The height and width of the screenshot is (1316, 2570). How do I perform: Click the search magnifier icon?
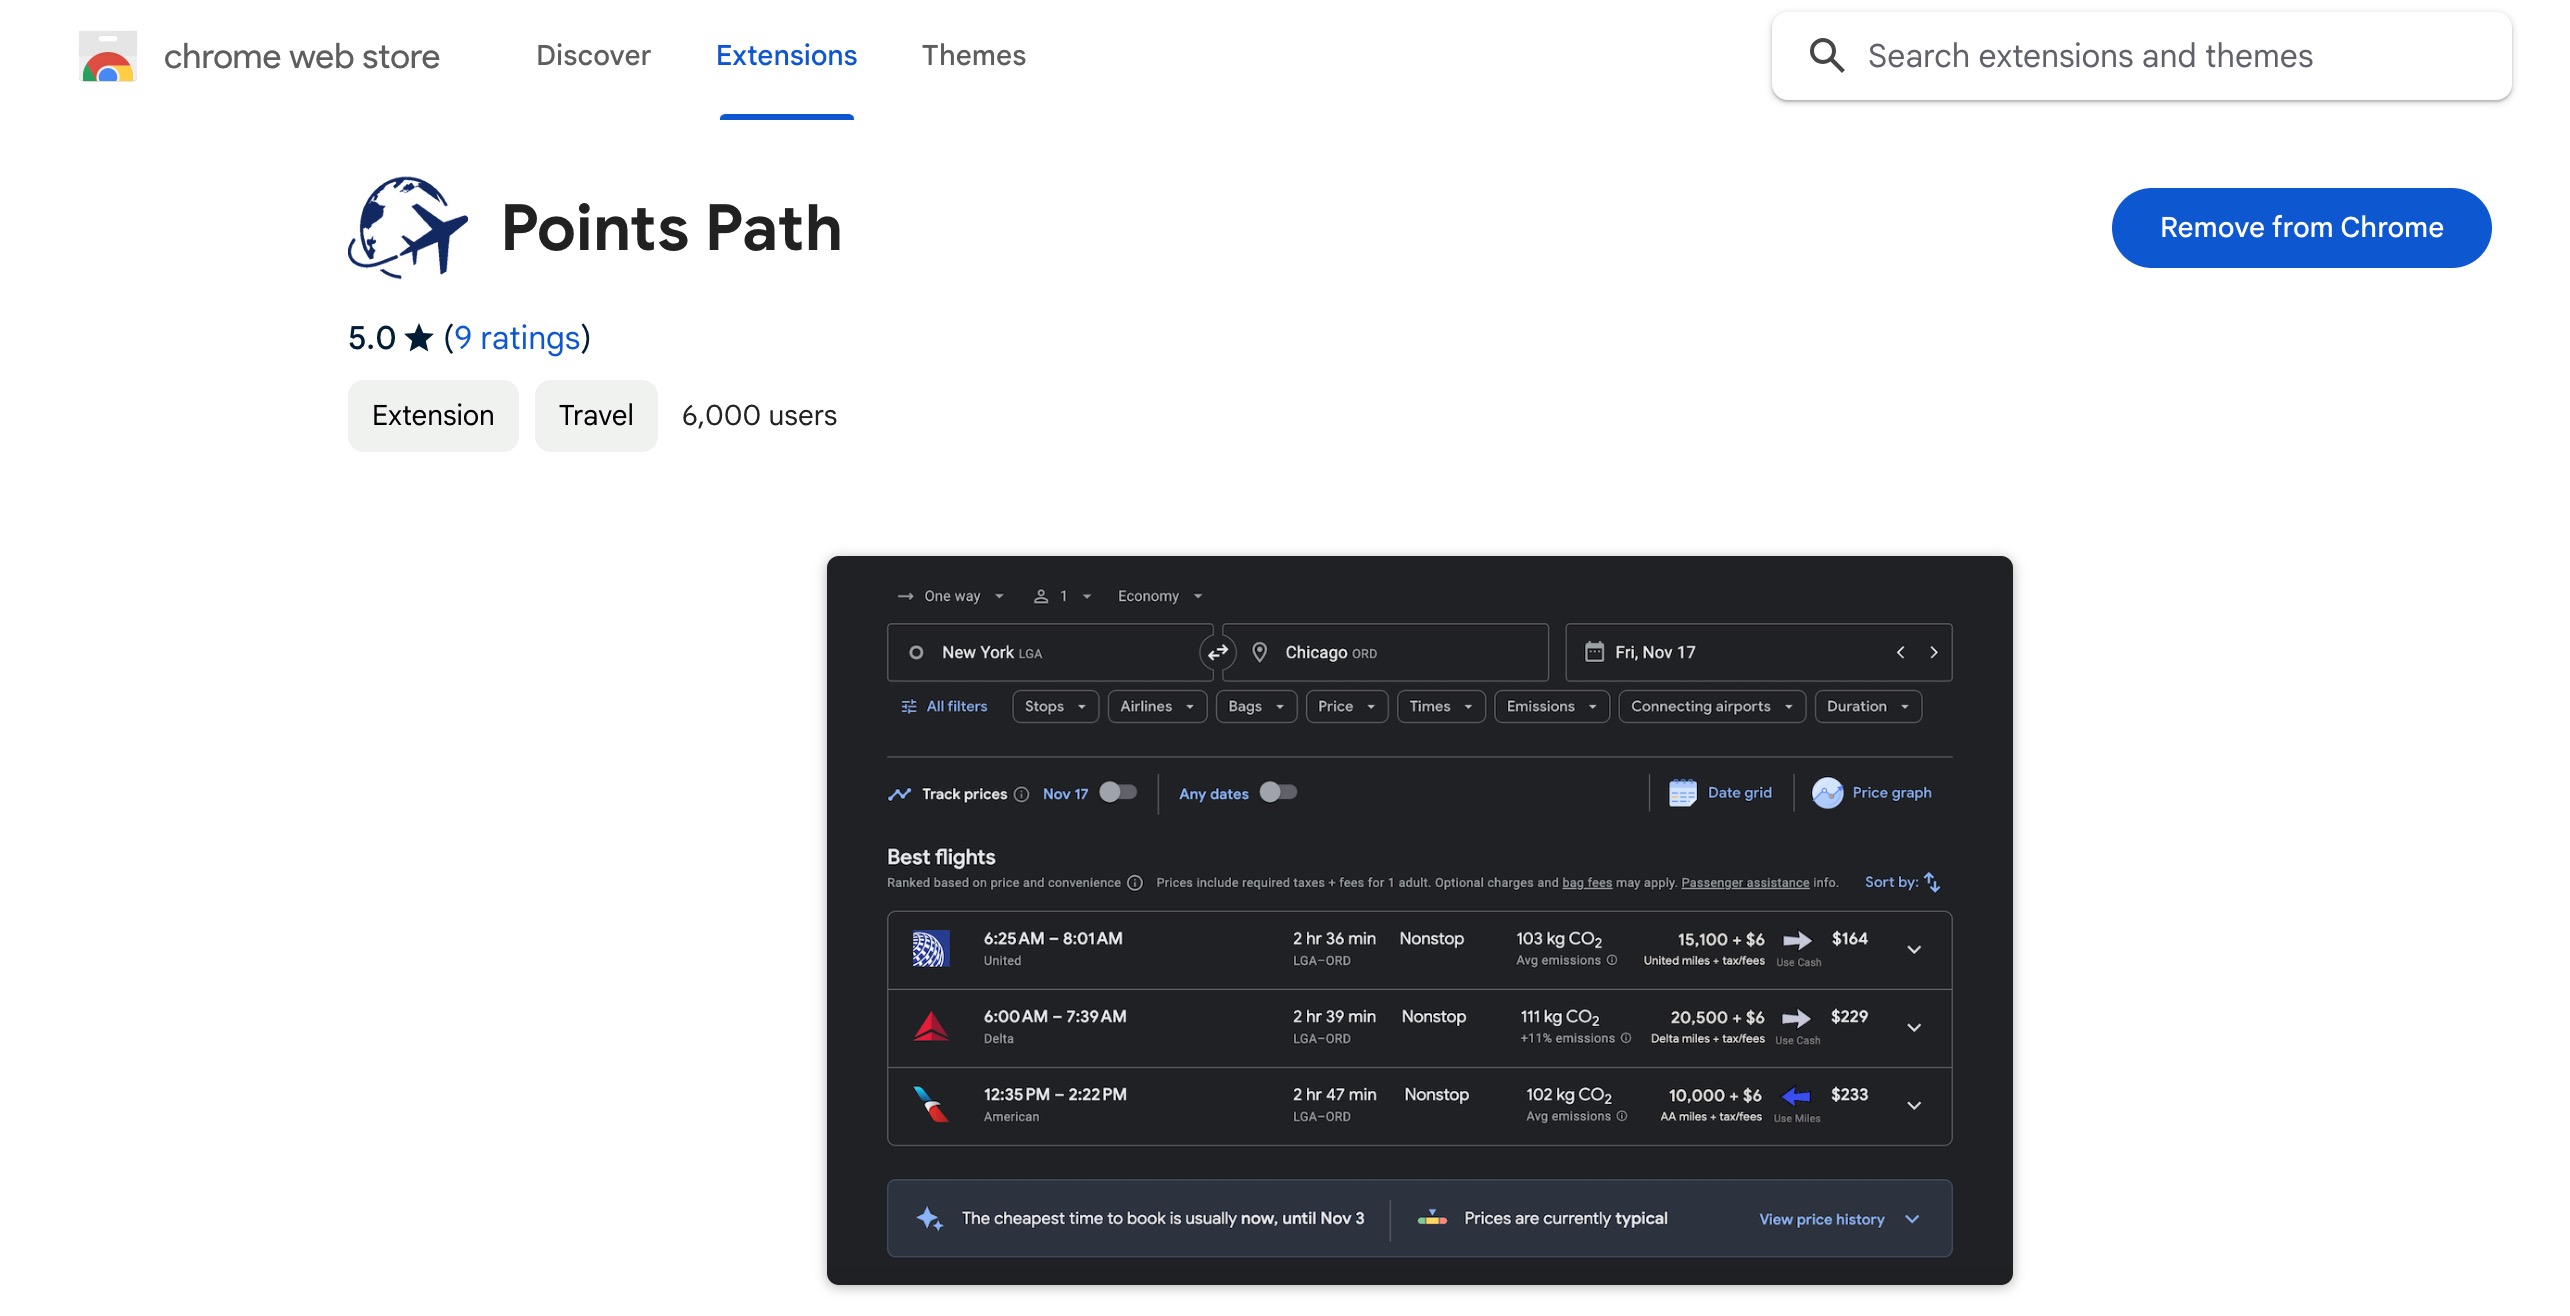(1828, 55)
